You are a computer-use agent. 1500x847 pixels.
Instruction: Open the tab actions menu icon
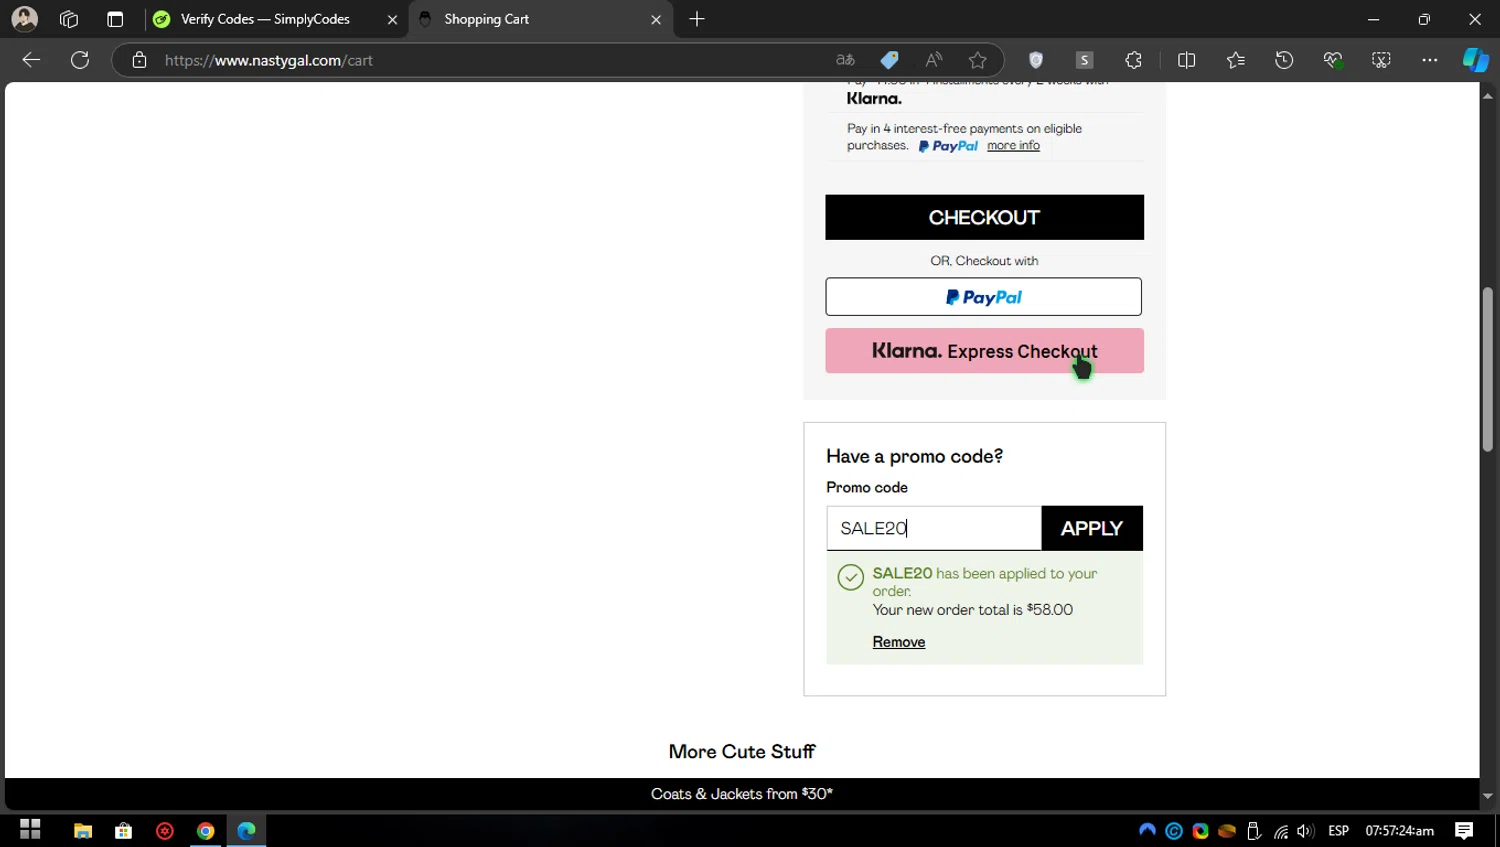115,19
